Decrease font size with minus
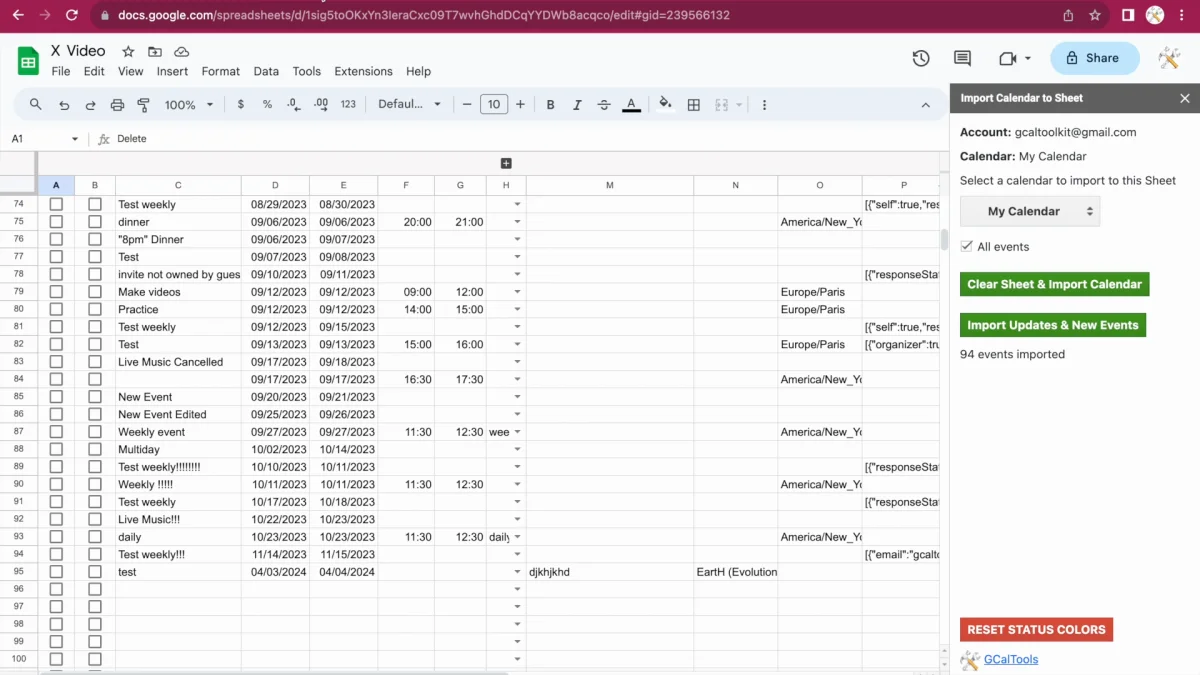Viewport: 1200px width, 675px height. [x=467, y=104]
